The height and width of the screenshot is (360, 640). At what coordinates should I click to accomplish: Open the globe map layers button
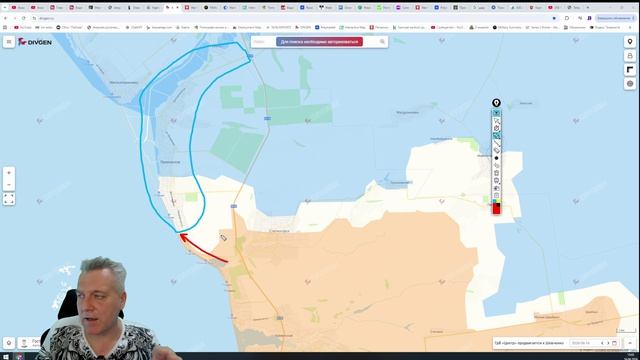pos(630,84)
